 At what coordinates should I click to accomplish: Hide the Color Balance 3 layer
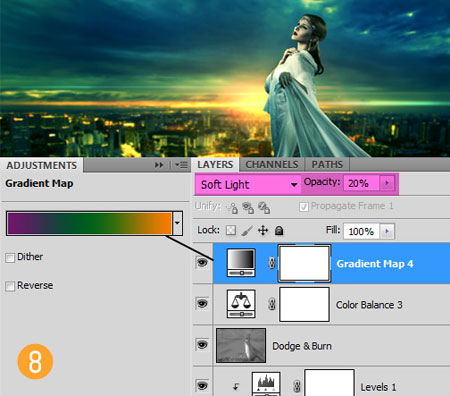(x=202, y=304)
